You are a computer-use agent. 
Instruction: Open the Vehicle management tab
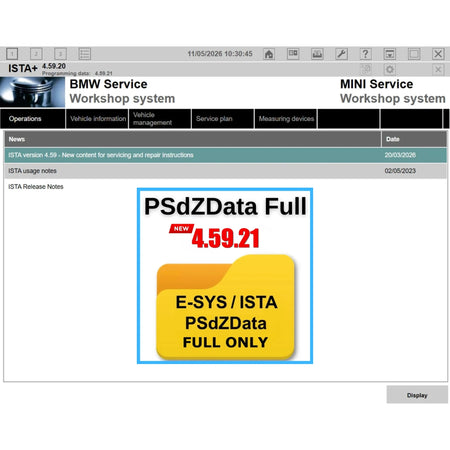(160, 119)
